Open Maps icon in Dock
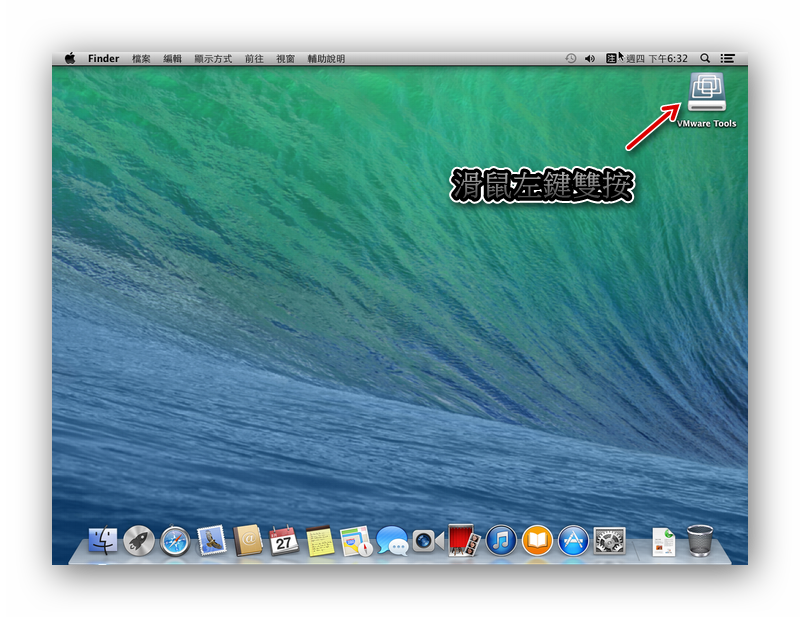The image size is (800, 617). 356,541
